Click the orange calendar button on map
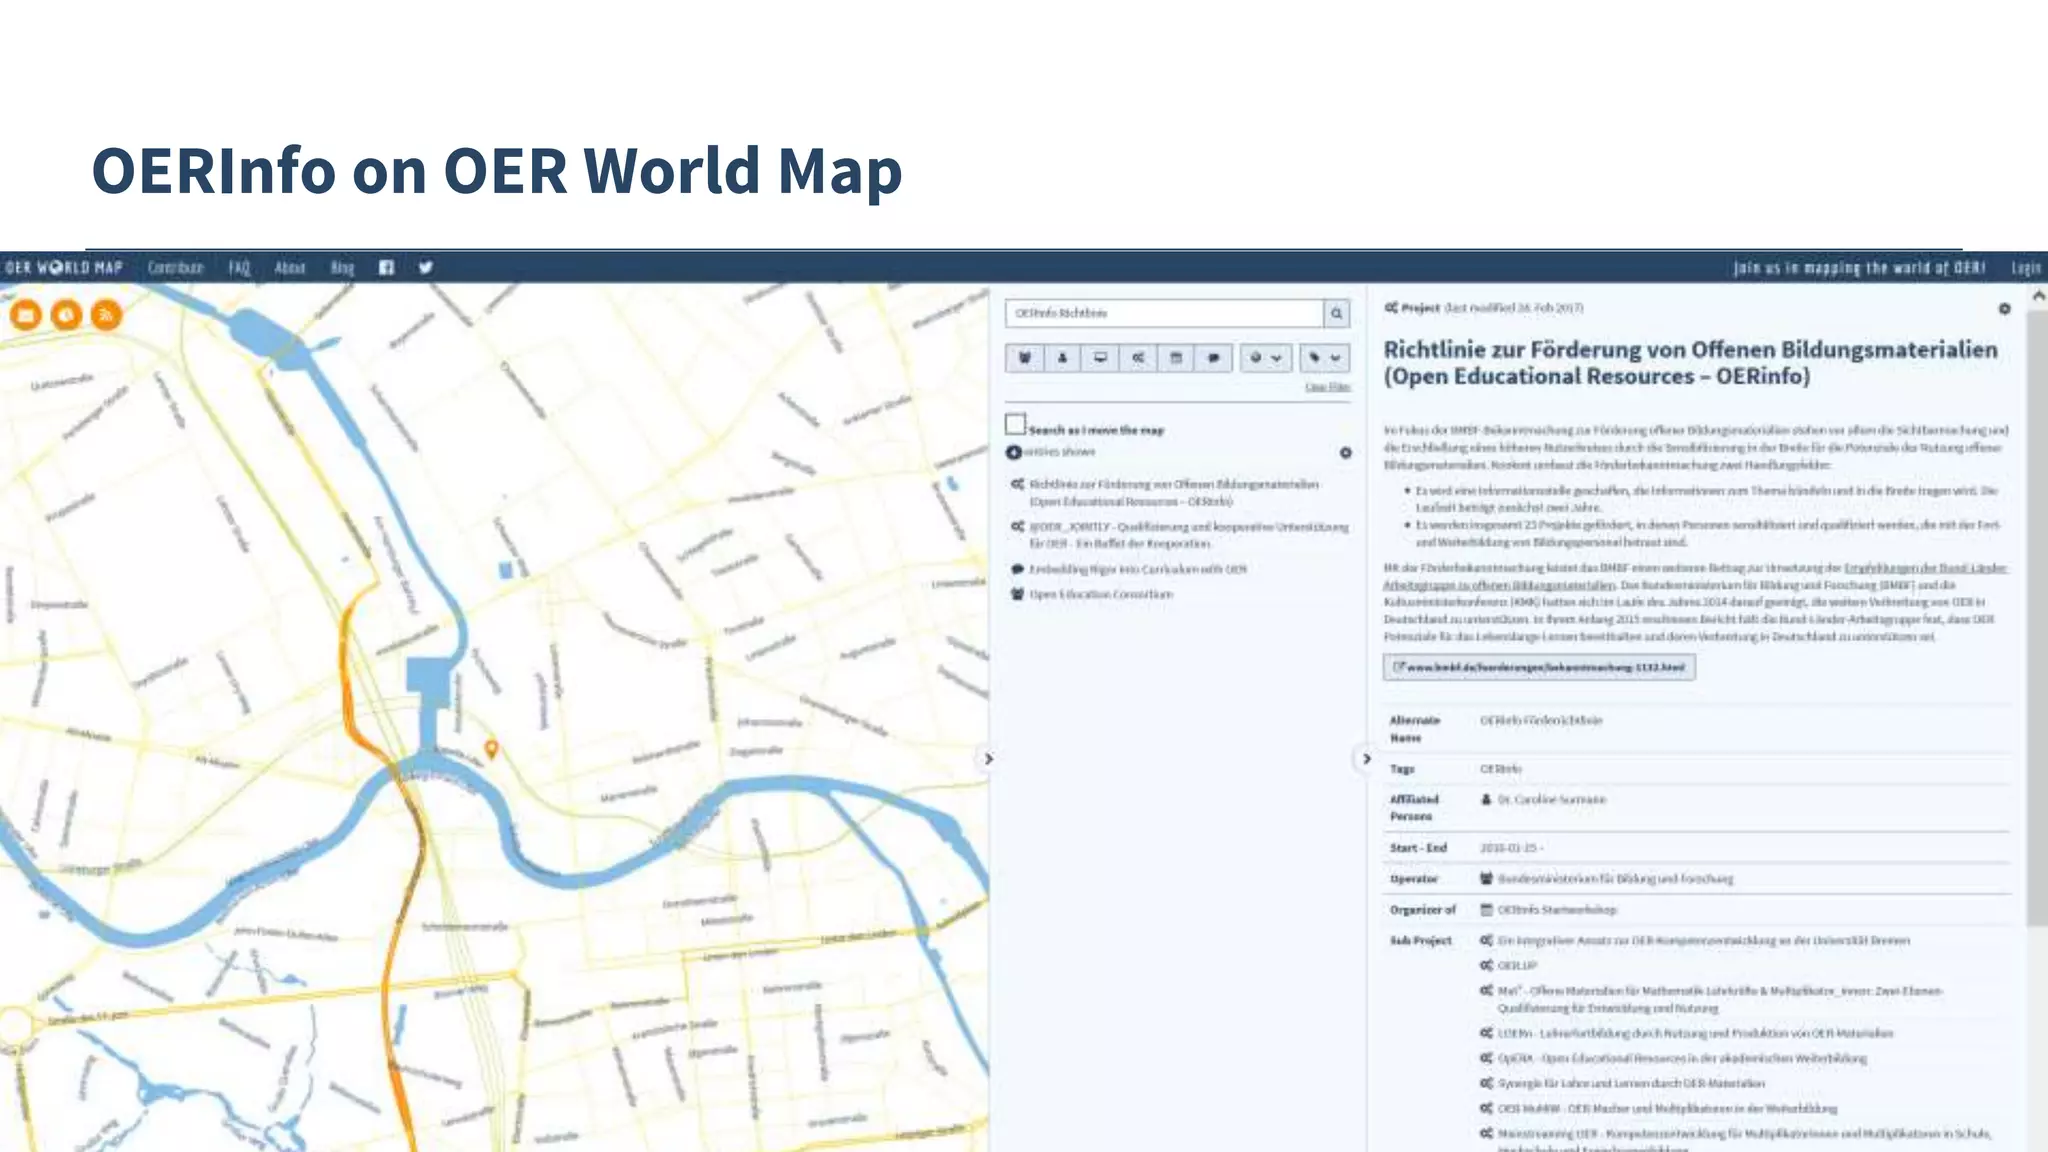Image resolution: width=2048 pixels, height=1152 pixels. tap(26, 315)
